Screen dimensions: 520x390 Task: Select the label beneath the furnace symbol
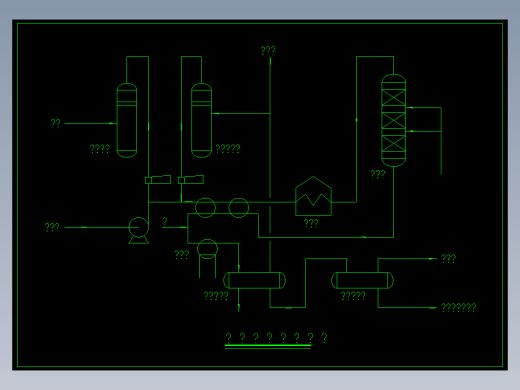click(x=311, y=223)
